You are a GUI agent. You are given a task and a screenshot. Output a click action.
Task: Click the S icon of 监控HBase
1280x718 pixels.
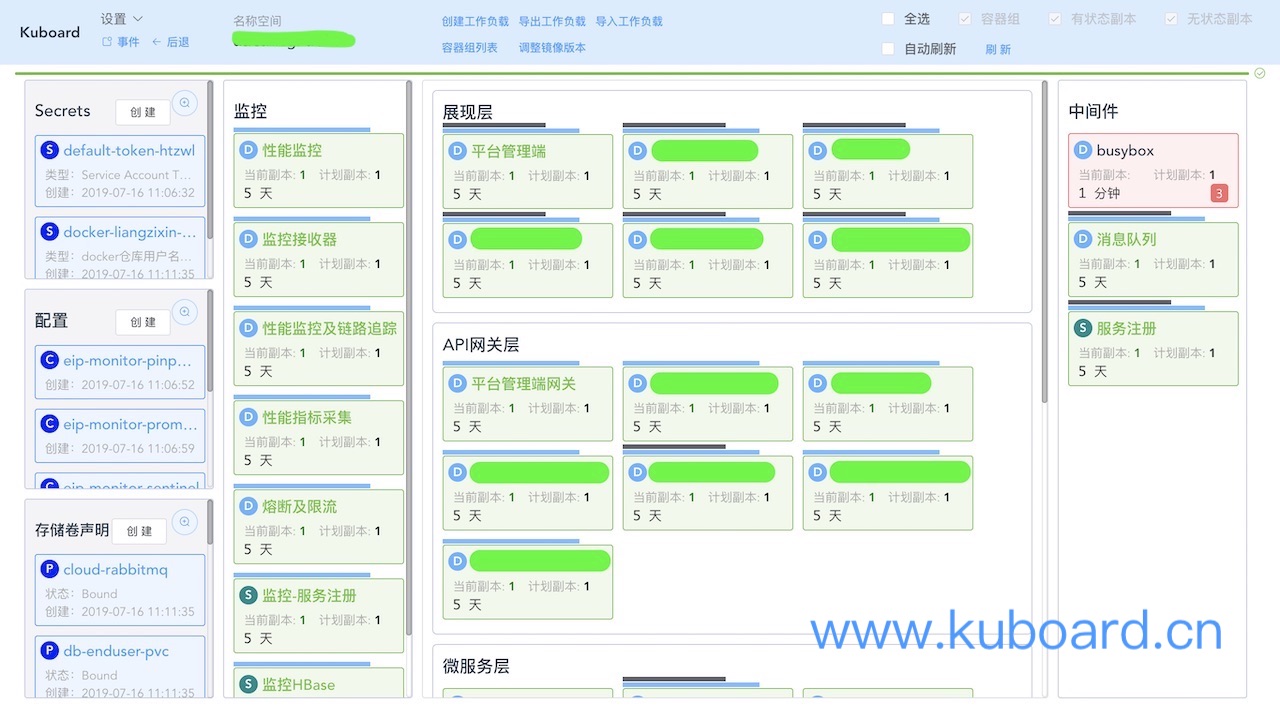249,684
